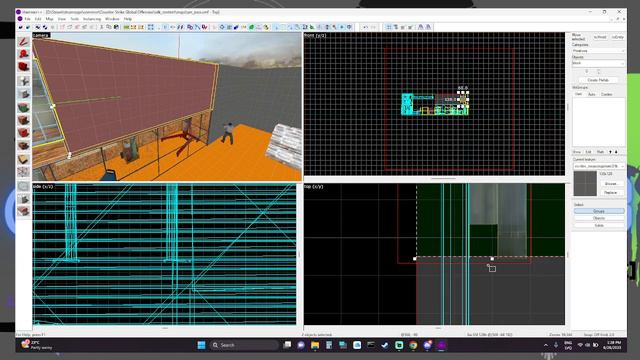
Task: Select the Camera tool in left toolbar
Action: click(23, 67)
